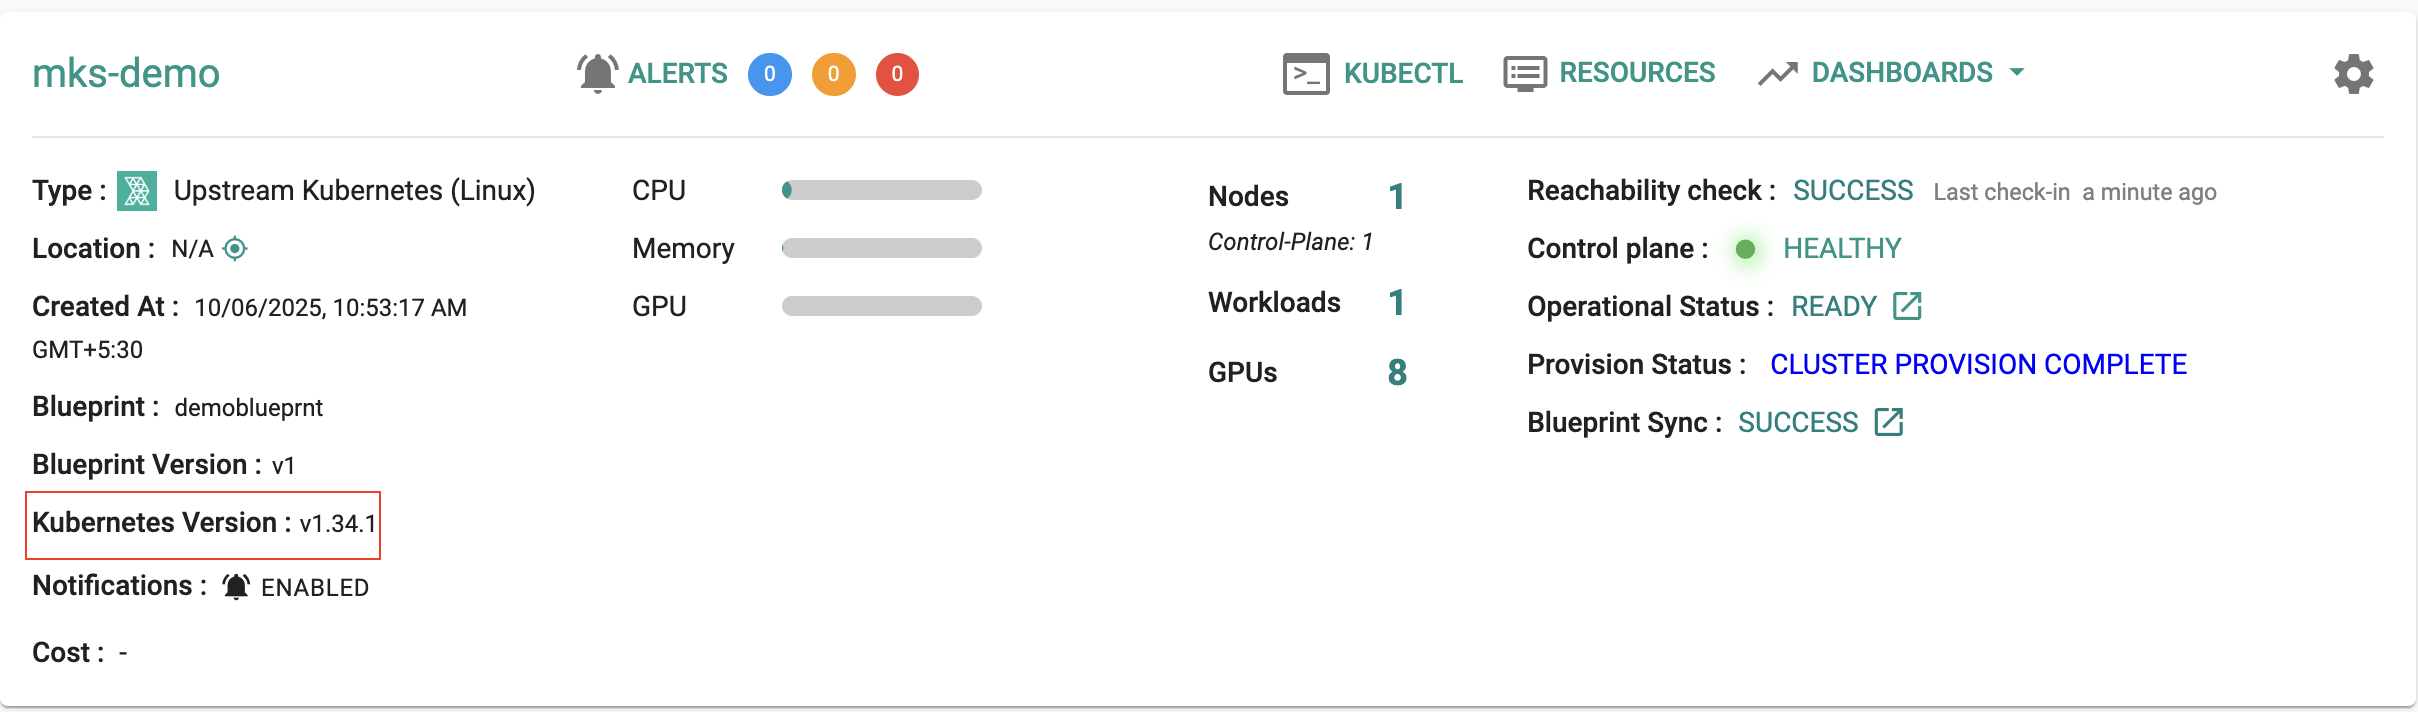Viewport: 2418px width, 712px height.
Task: Open the mks-demo cluster link
Action: click(x=126, y=73)
